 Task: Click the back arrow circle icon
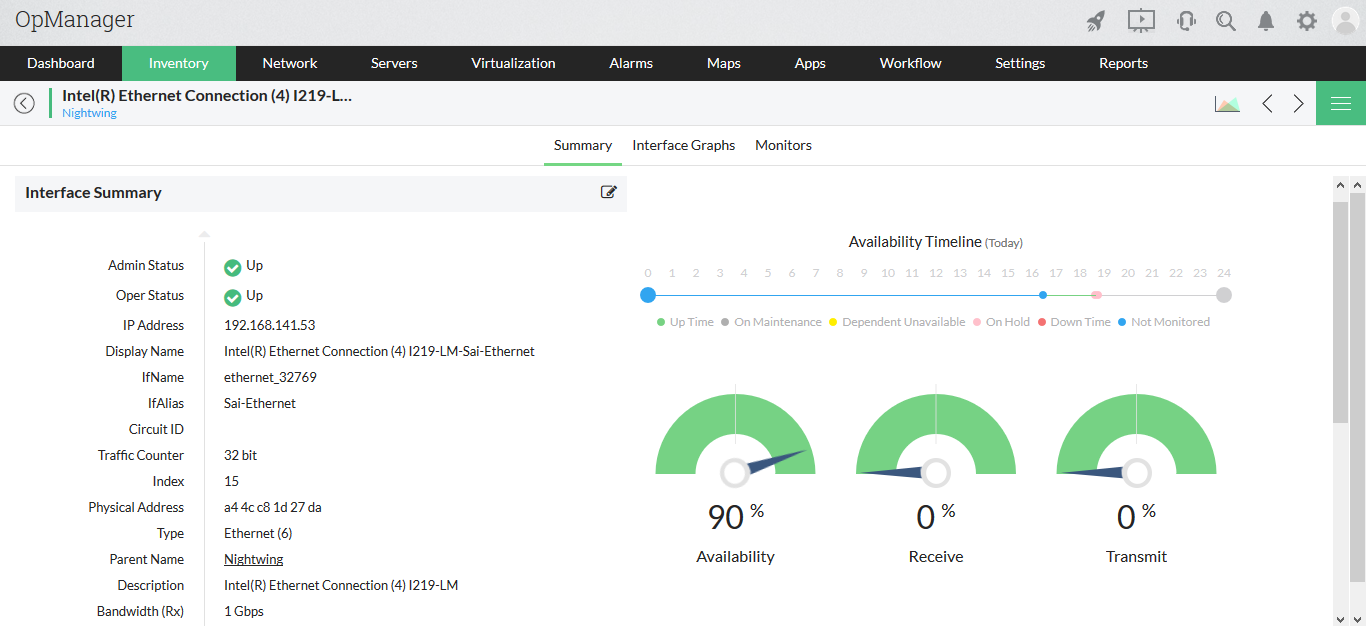pyautogui.click(x=24, y=103)
